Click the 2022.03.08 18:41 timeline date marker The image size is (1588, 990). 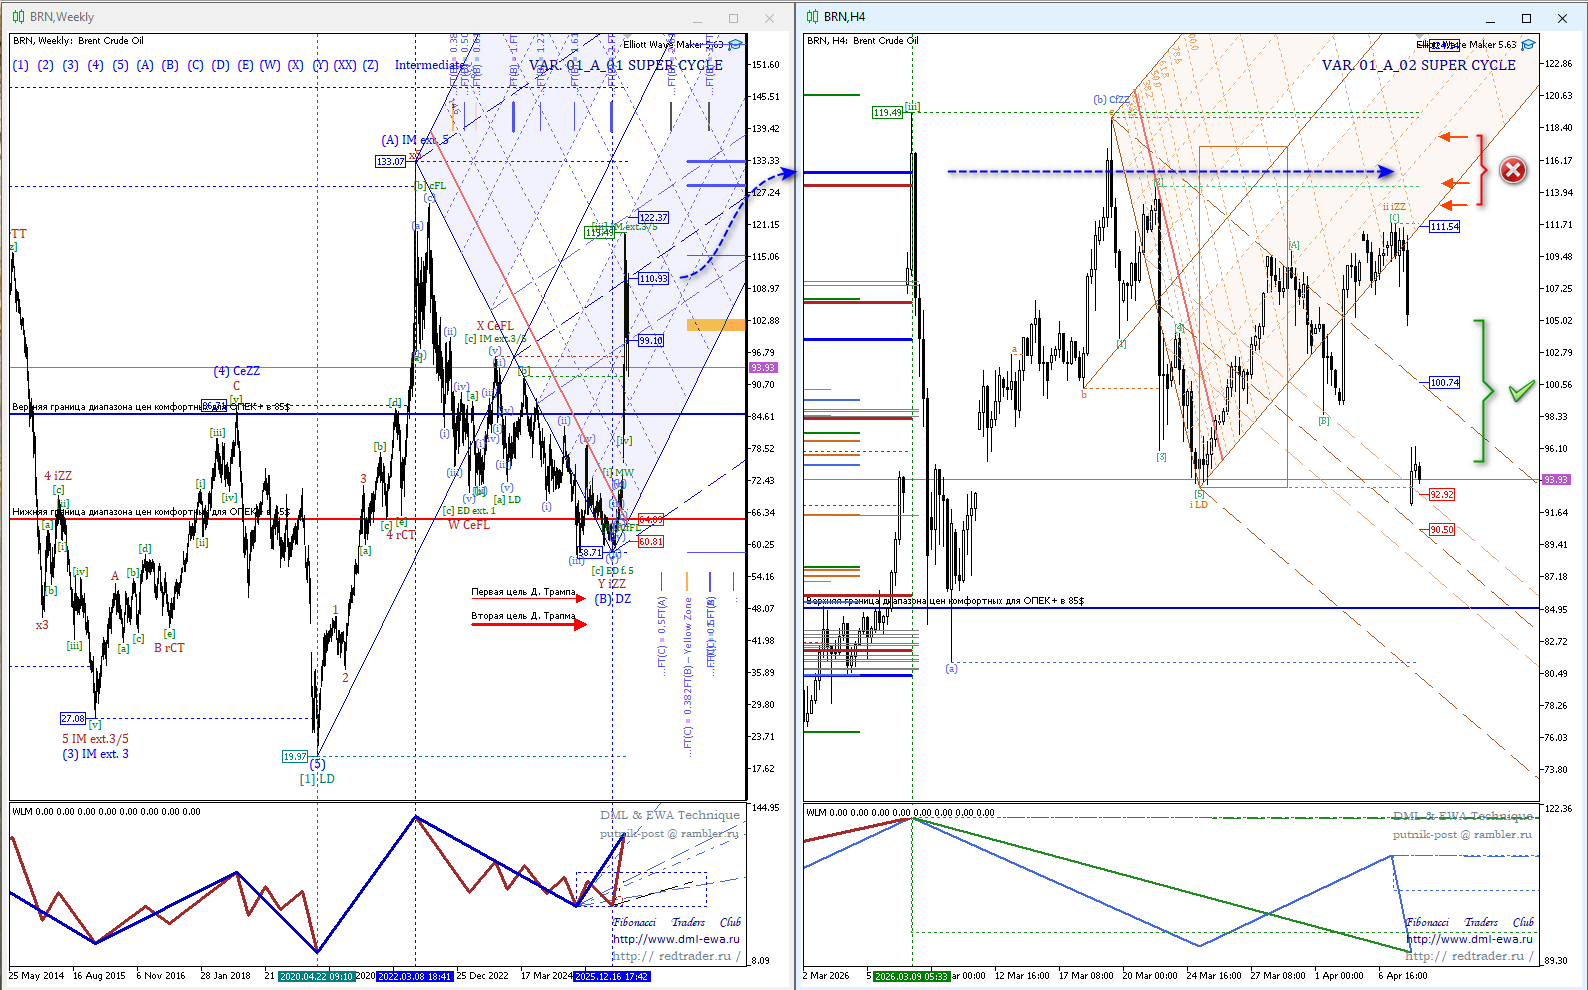point(415,976)
